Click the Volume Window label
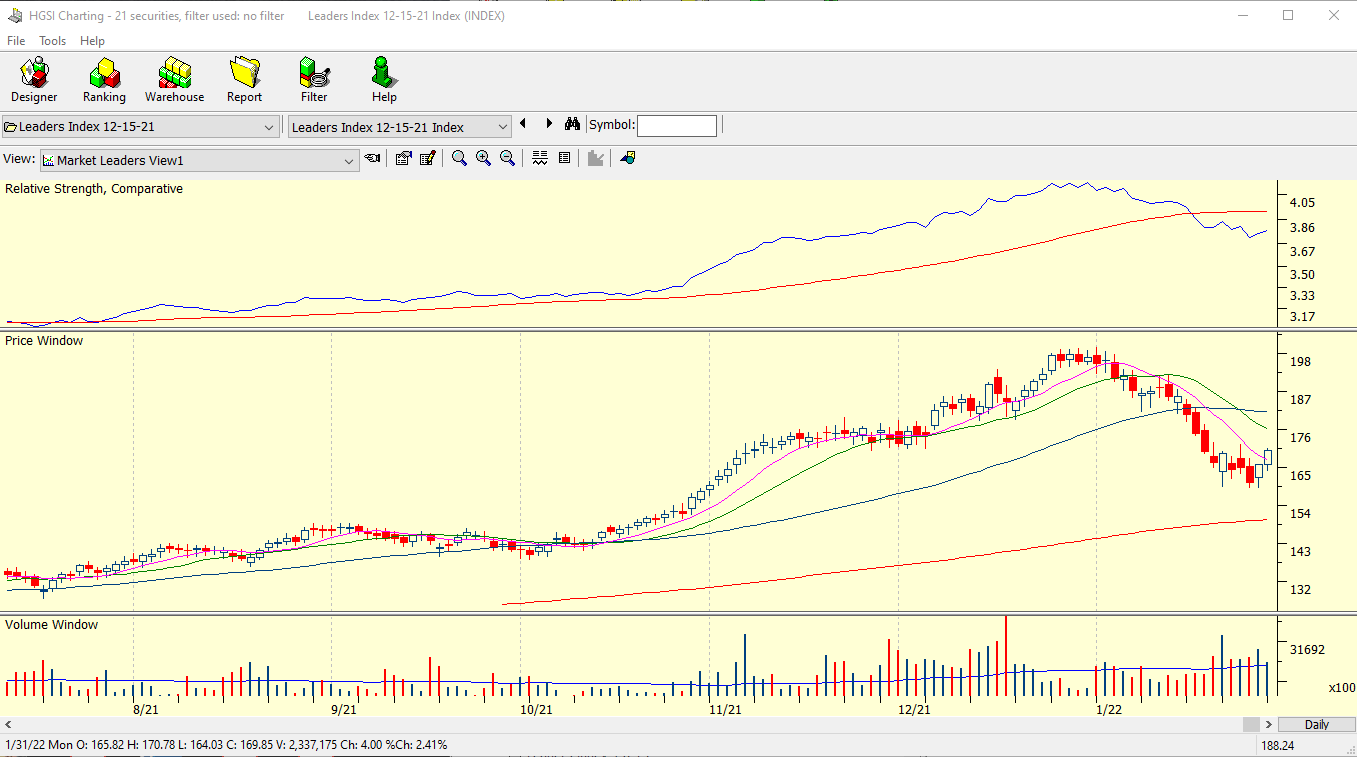 click(51, 625)
